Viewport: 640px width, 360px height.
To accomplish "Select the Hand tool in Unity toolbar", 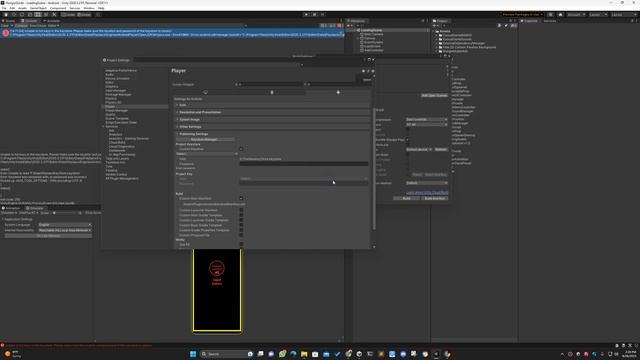I will click(6, 15).
